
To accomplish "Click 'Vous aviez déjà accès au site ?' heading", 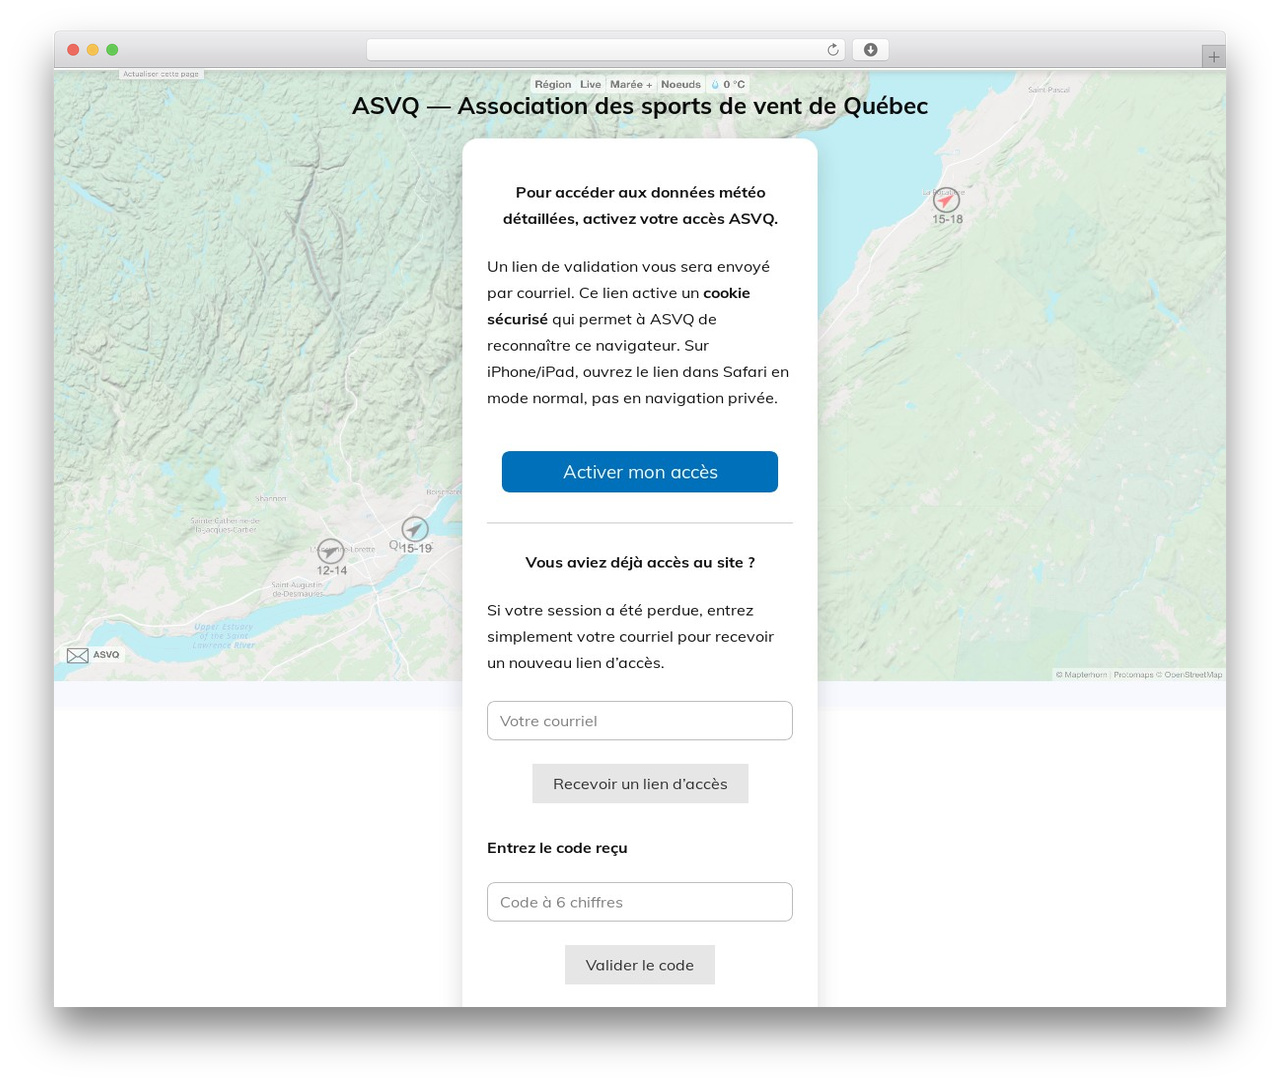I will coord(640,562).
